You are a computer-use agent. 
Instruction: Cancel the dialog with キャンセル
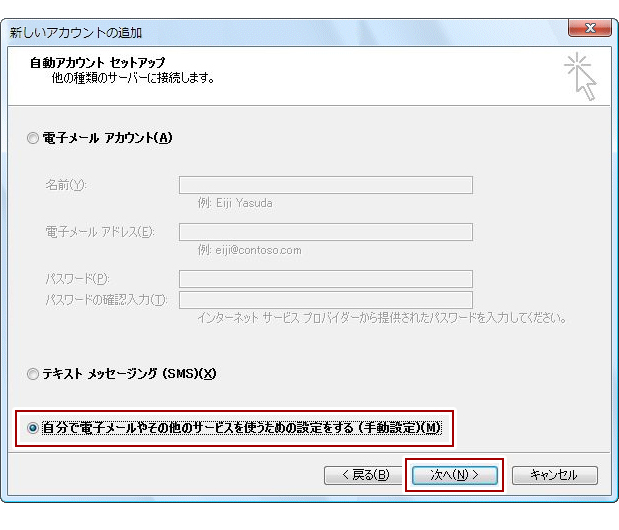point(555,475)
